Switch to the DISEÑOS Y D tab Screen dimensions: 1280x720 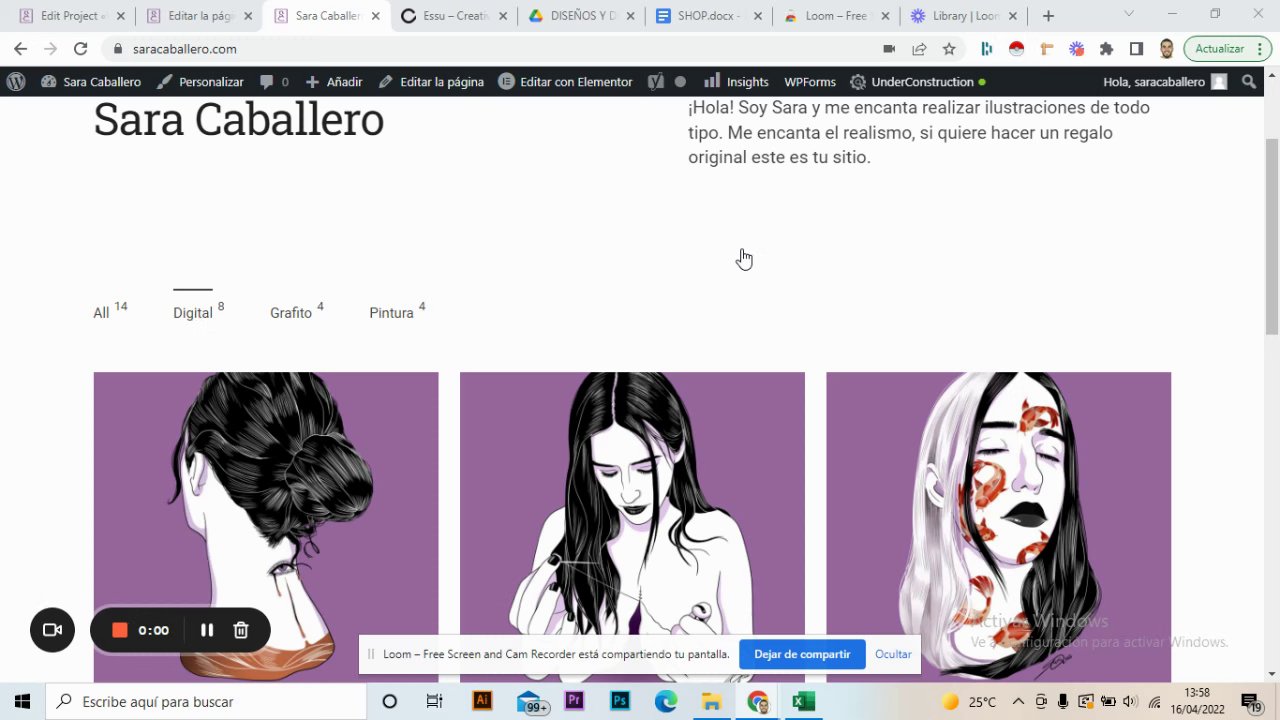pyautogui.click(x=580, y=16)
